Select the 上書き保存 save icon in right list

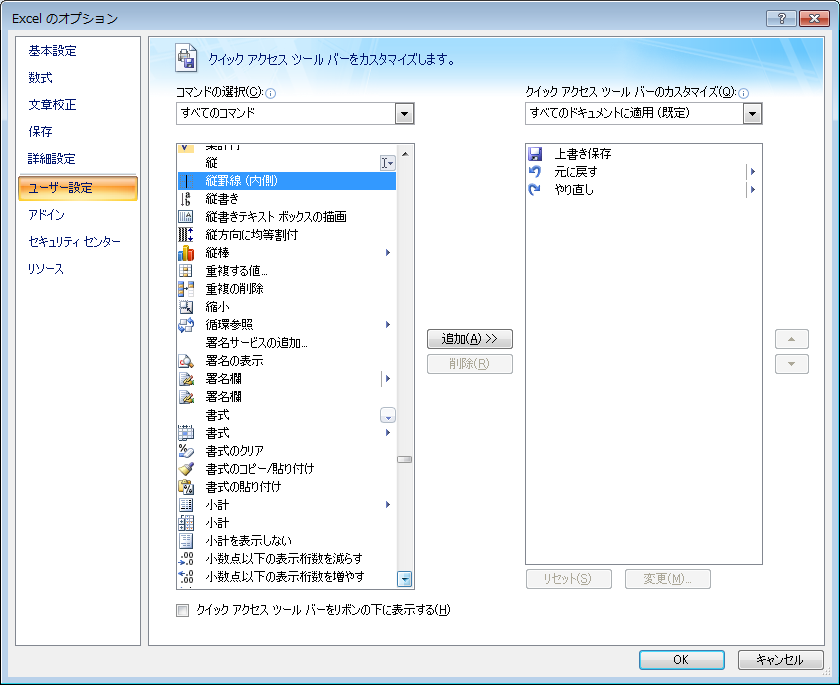coord(537,153)
